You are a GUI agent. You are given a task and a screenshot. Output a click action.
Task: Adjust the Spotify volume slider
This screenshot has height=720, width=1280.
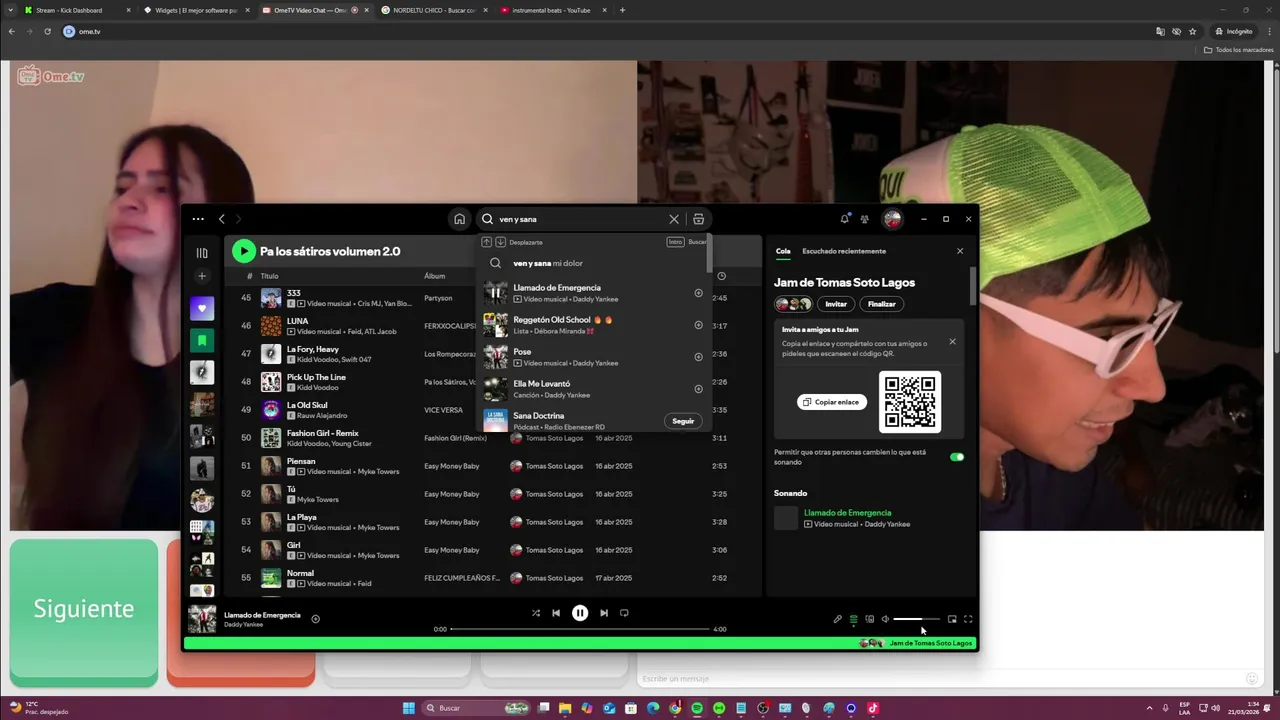[916, 619]
